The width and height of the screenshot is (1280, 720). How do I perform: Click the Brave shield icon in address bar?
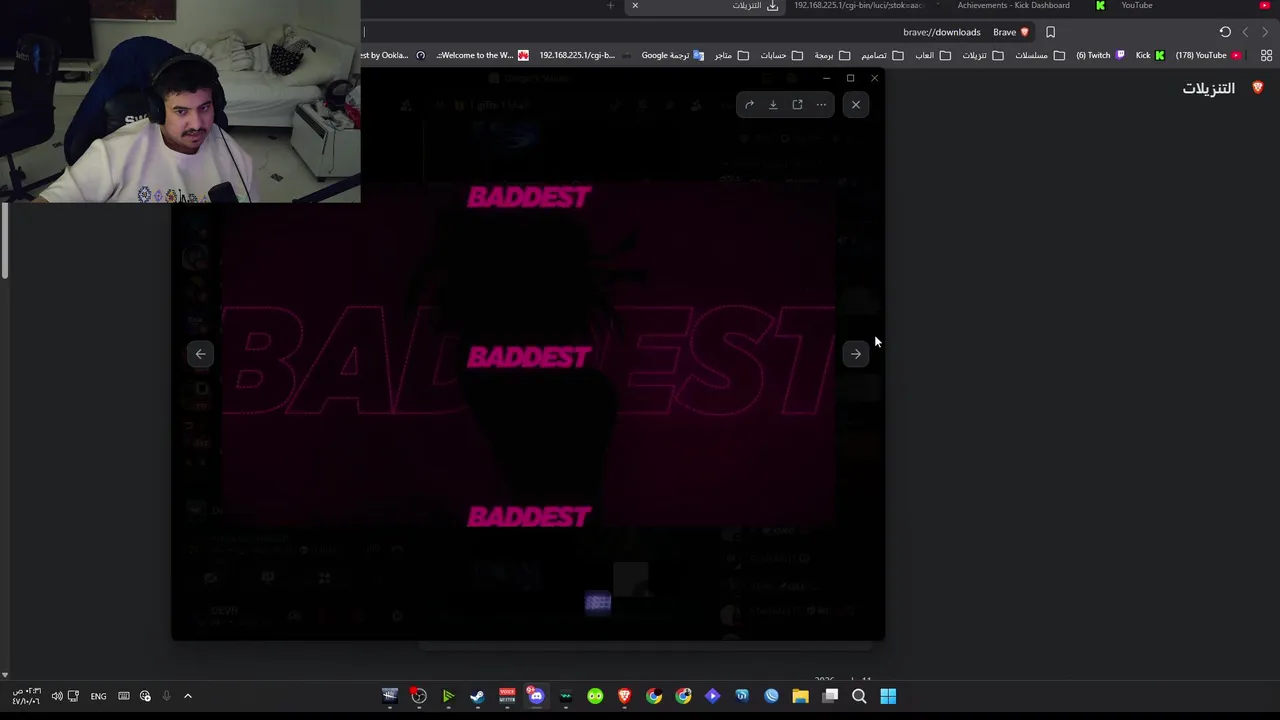click(1024, 32)
